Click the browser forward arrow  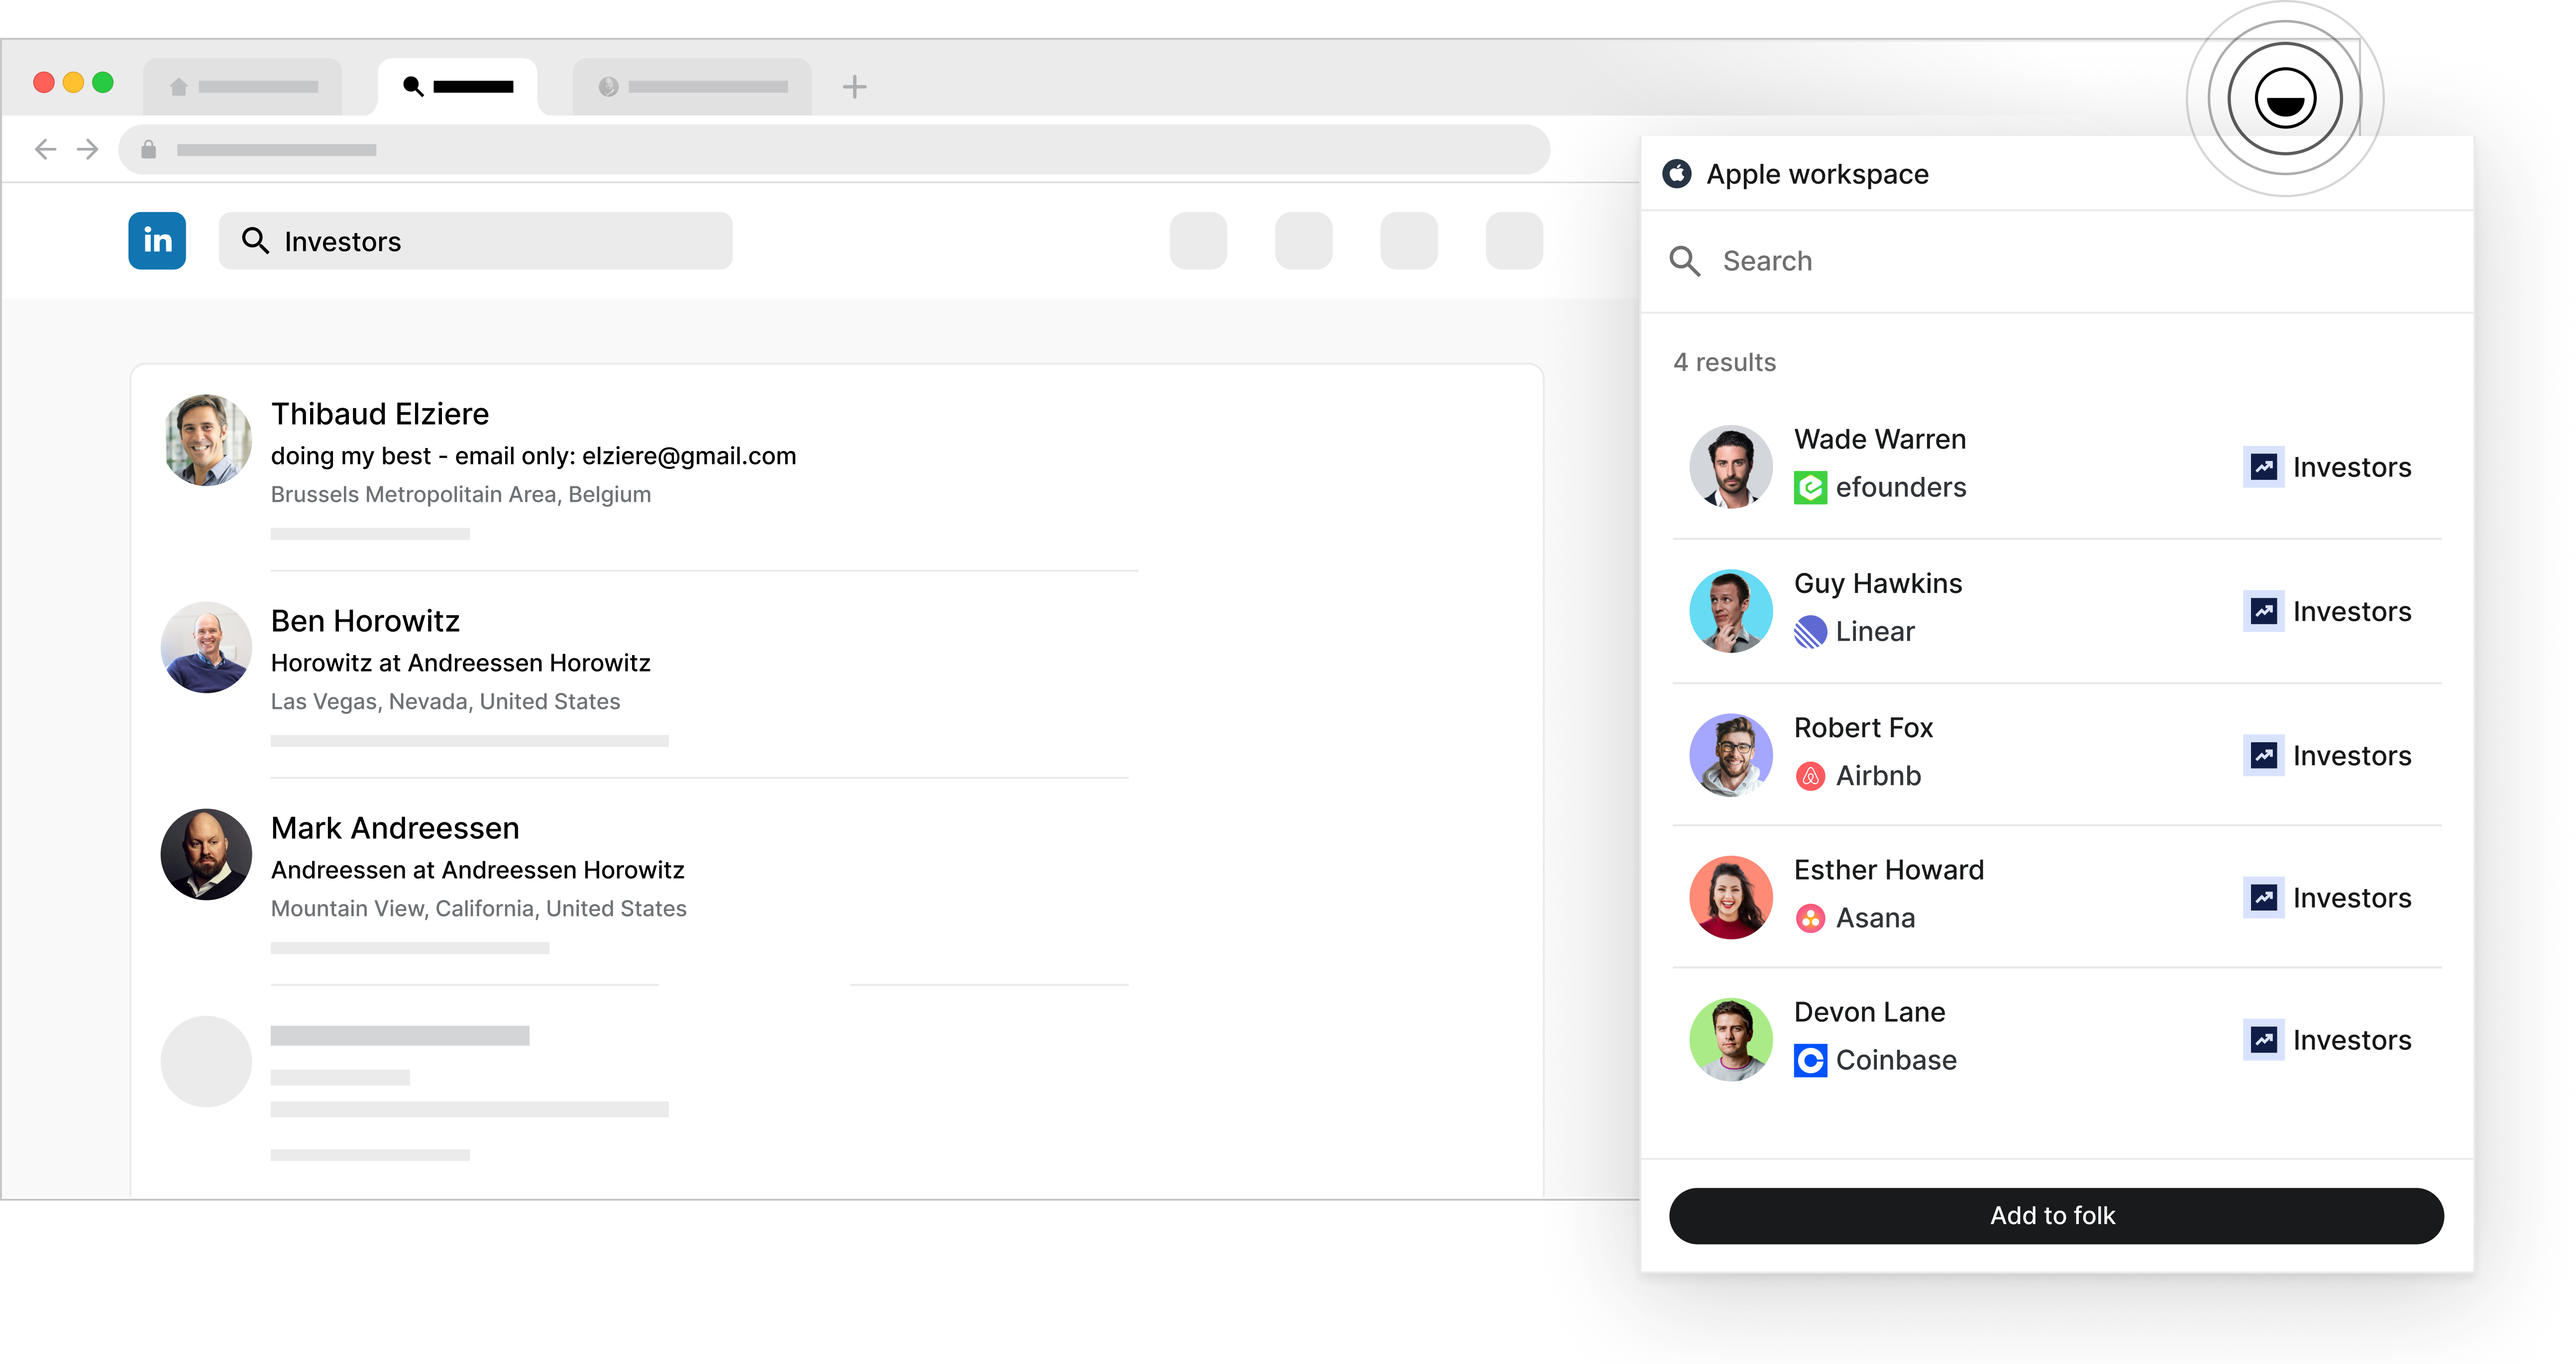pyautogui.click(x=88, y=150)
